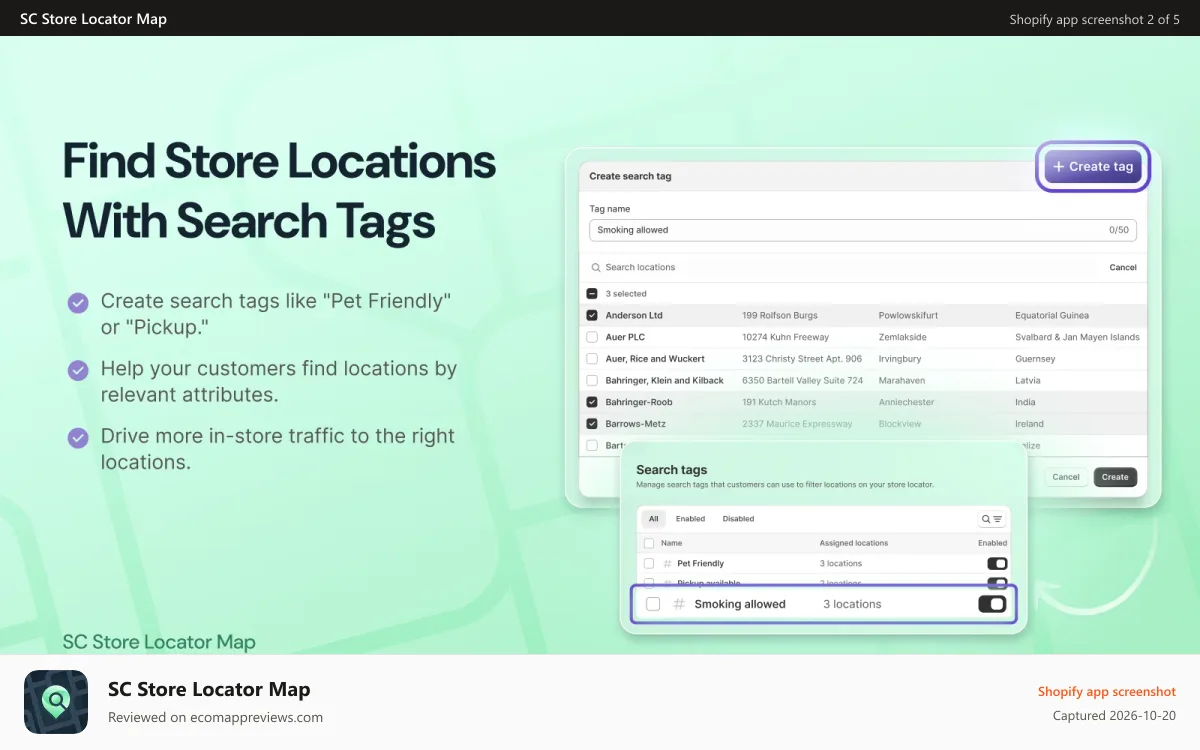Click the "Ireland" country cell
This screenshot has height=750, width=1200.
(x=1029, y=424)
